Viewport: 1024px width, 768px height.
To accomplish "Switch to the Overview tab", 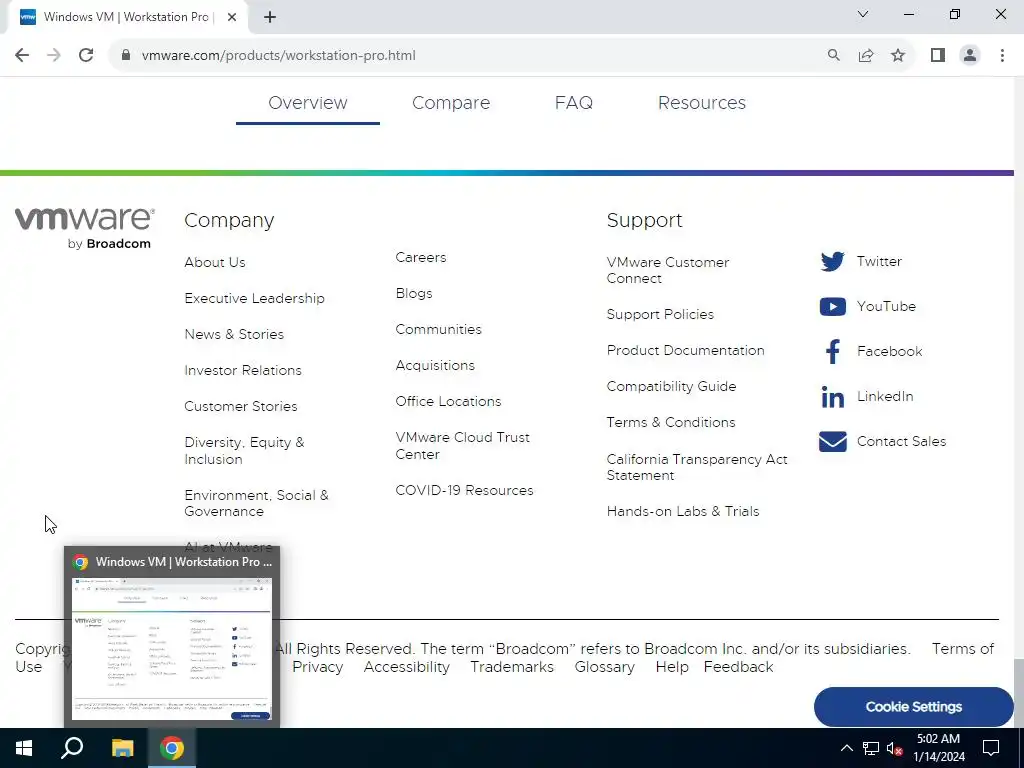I will coord(308,103).
